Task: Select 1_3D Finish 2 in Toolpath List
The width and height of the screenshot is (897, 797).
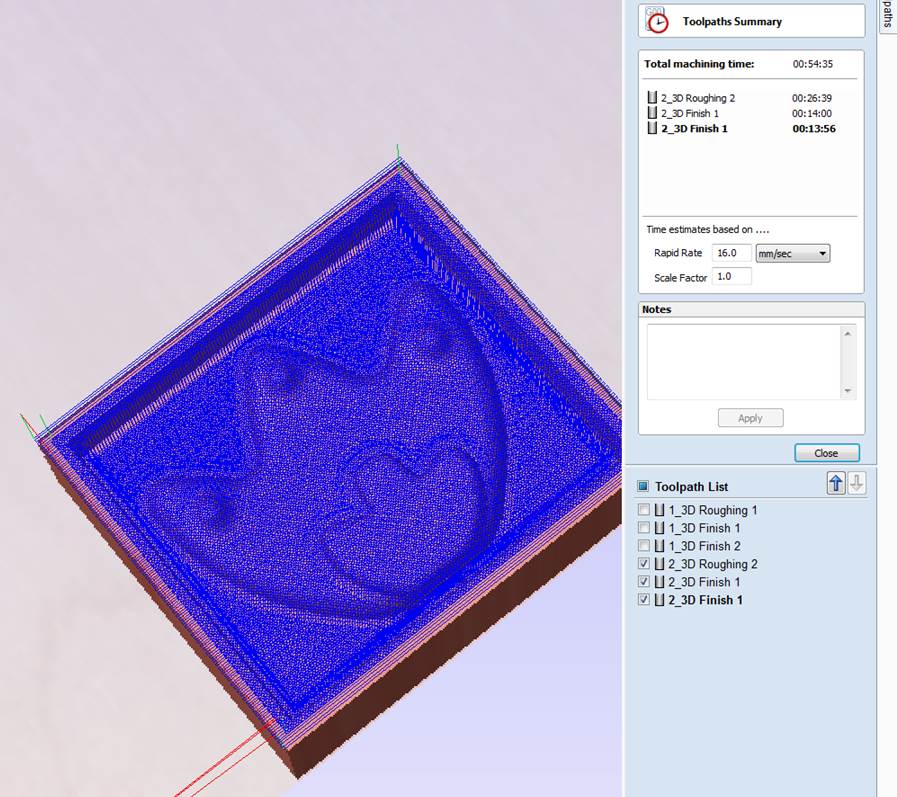Action: (x=704, y=546)
